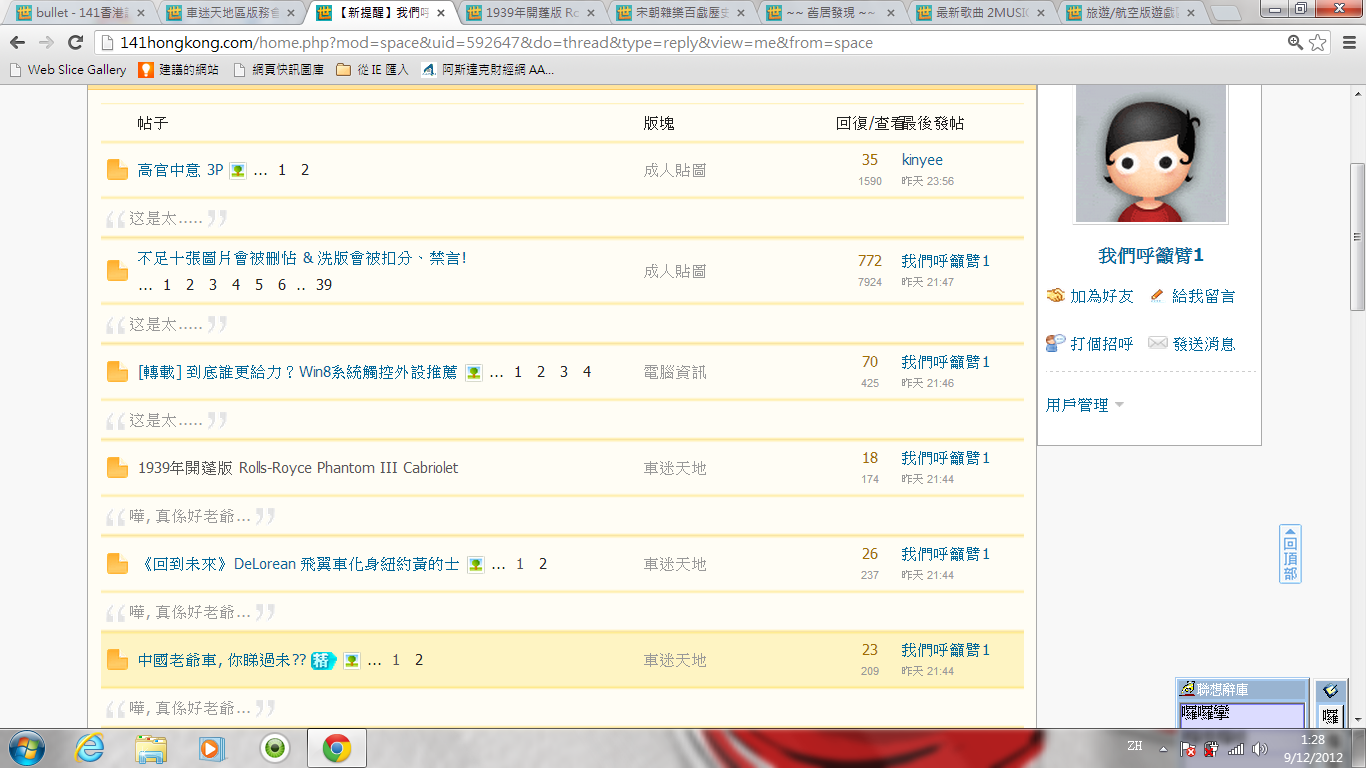Open the Chrome menu button
Screen dimensions: 1366x768
(1346, 43)
